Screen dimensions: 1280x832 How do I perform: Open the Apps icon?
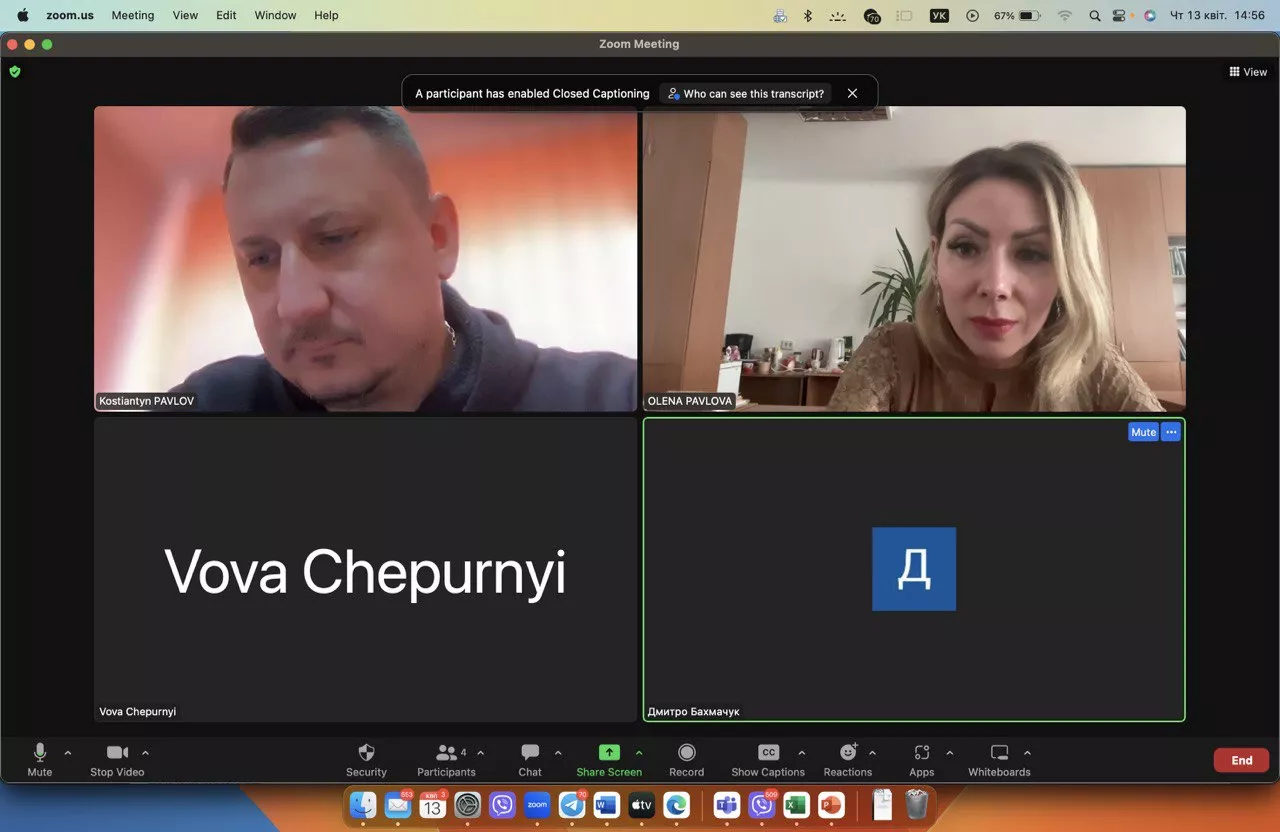coord(921,753)
